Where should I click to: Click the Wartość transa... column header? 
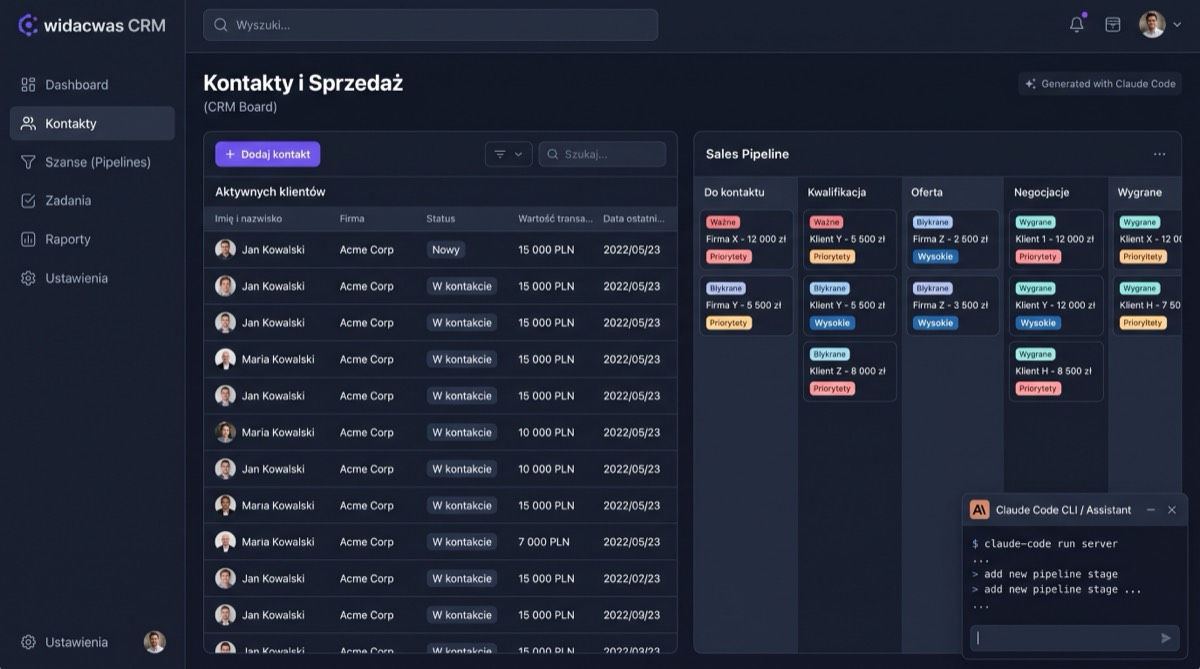[555, 219]
